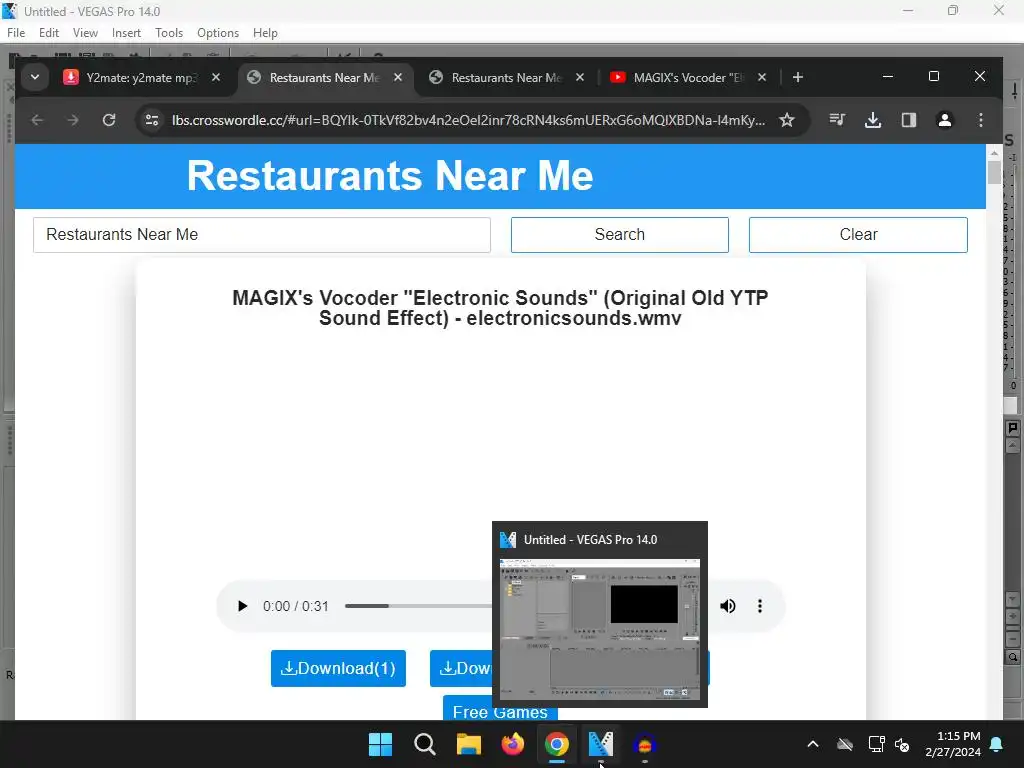Go back to the previous page
The image size is (1024, 768).
37,120
